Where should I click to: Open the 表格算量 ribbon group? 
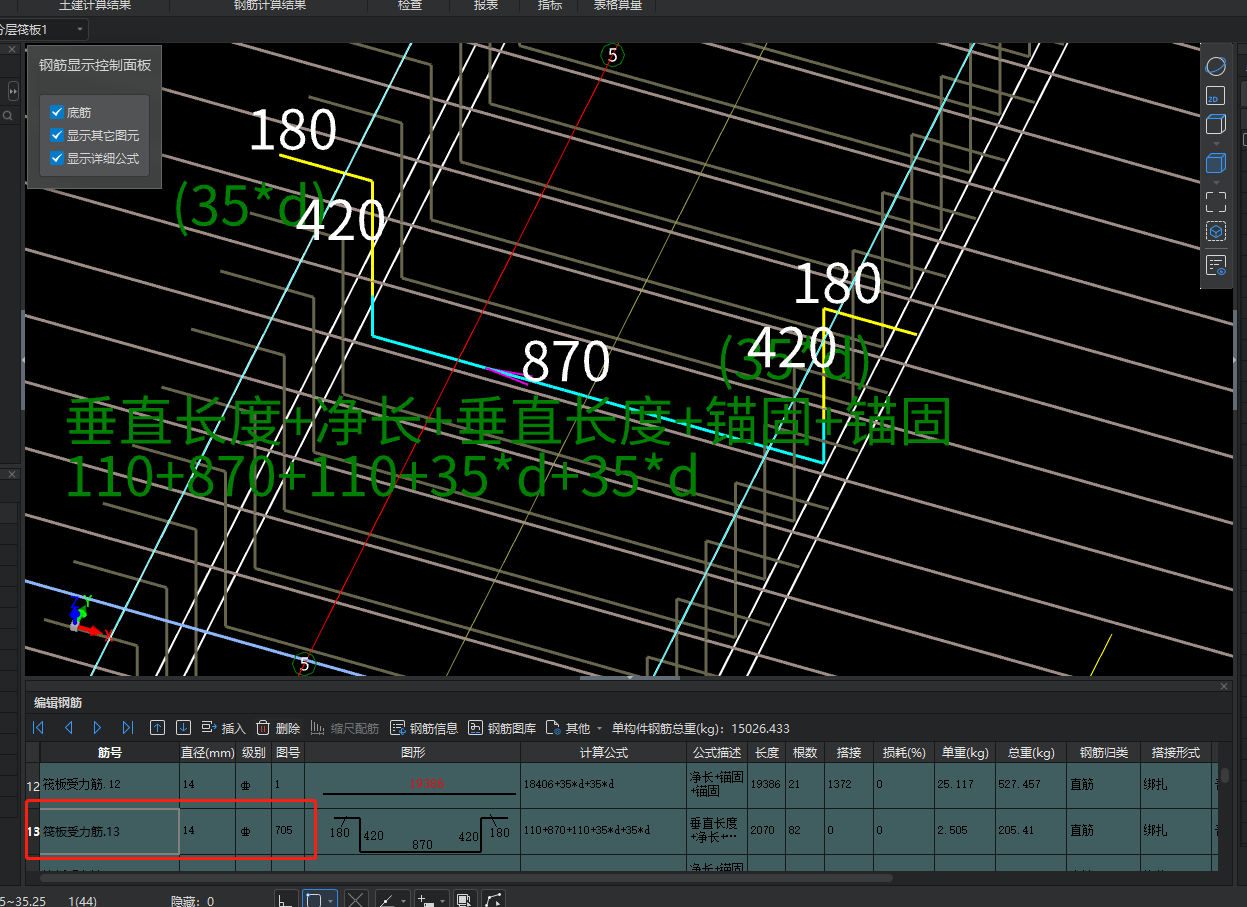618,6
